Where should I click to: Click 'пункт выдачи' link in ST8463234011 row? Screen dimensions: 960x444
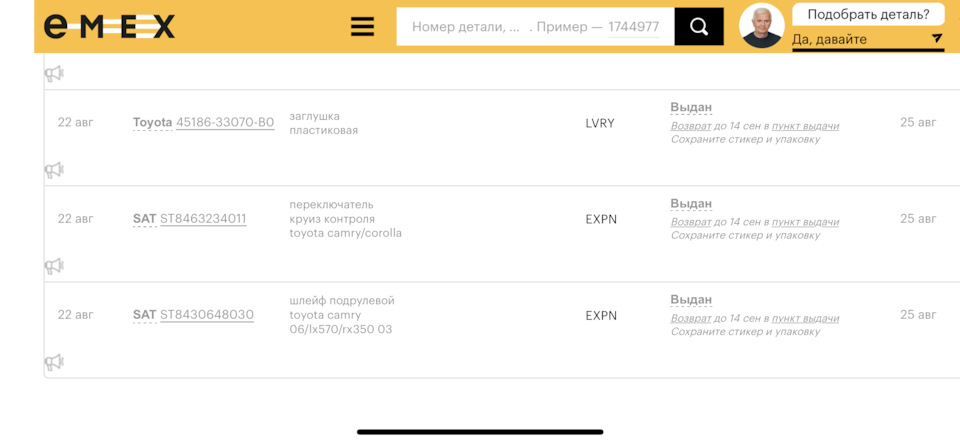click(x=805, y=222)
